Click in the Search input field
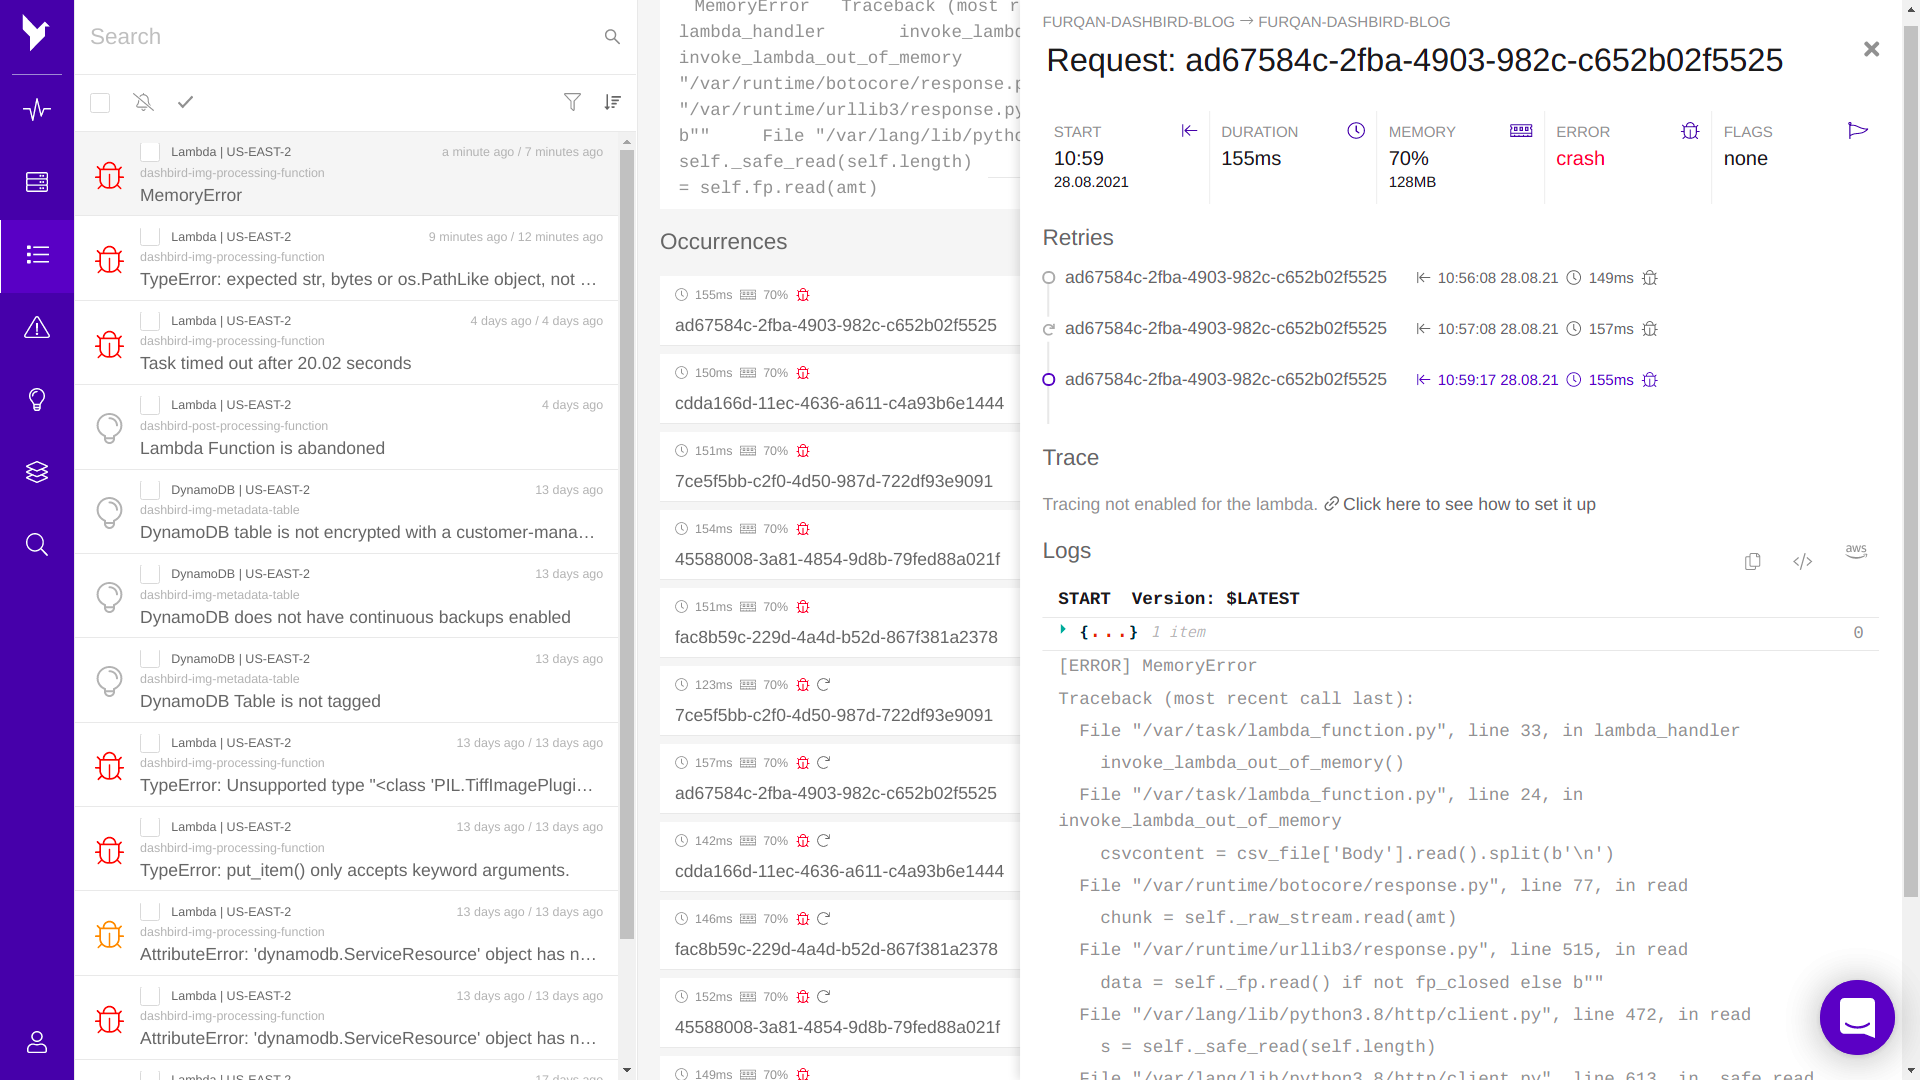 click(340, 37)
